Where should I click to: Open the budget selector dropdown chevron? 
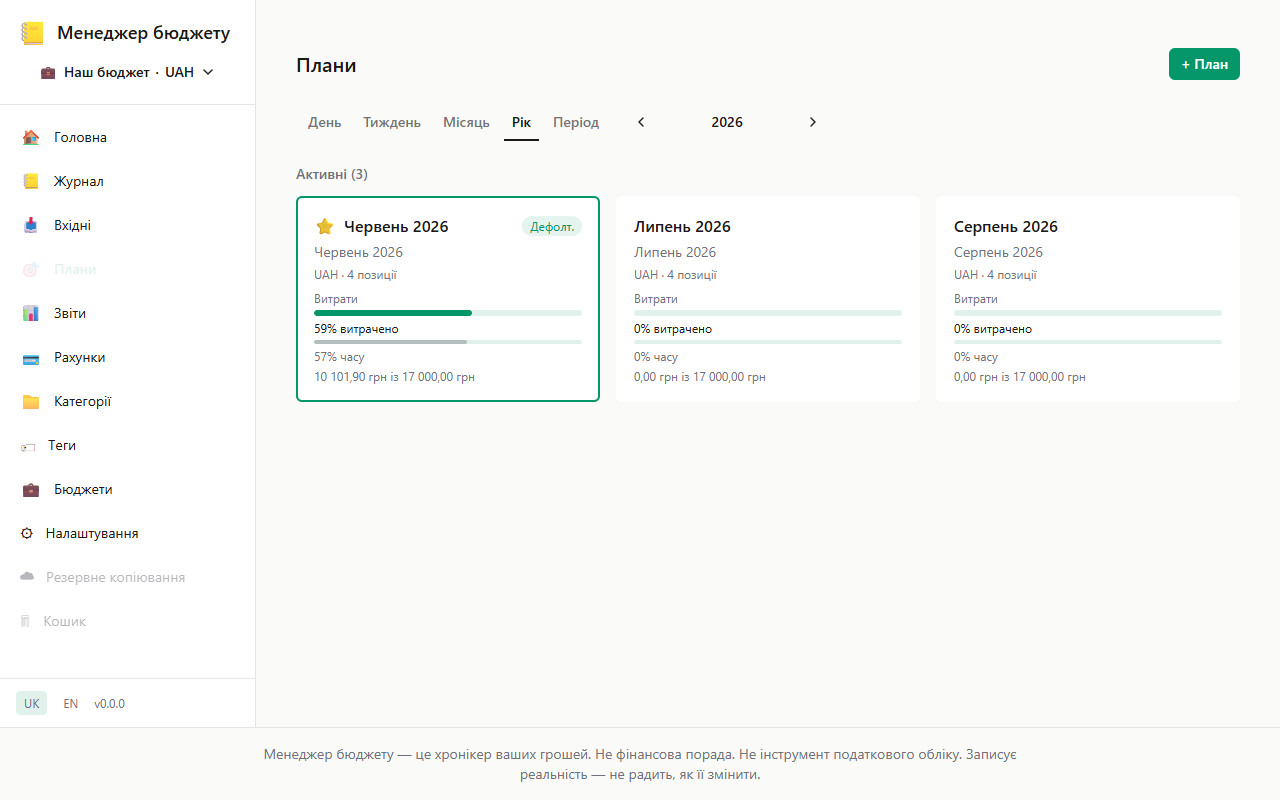click(x=208, y=72)
